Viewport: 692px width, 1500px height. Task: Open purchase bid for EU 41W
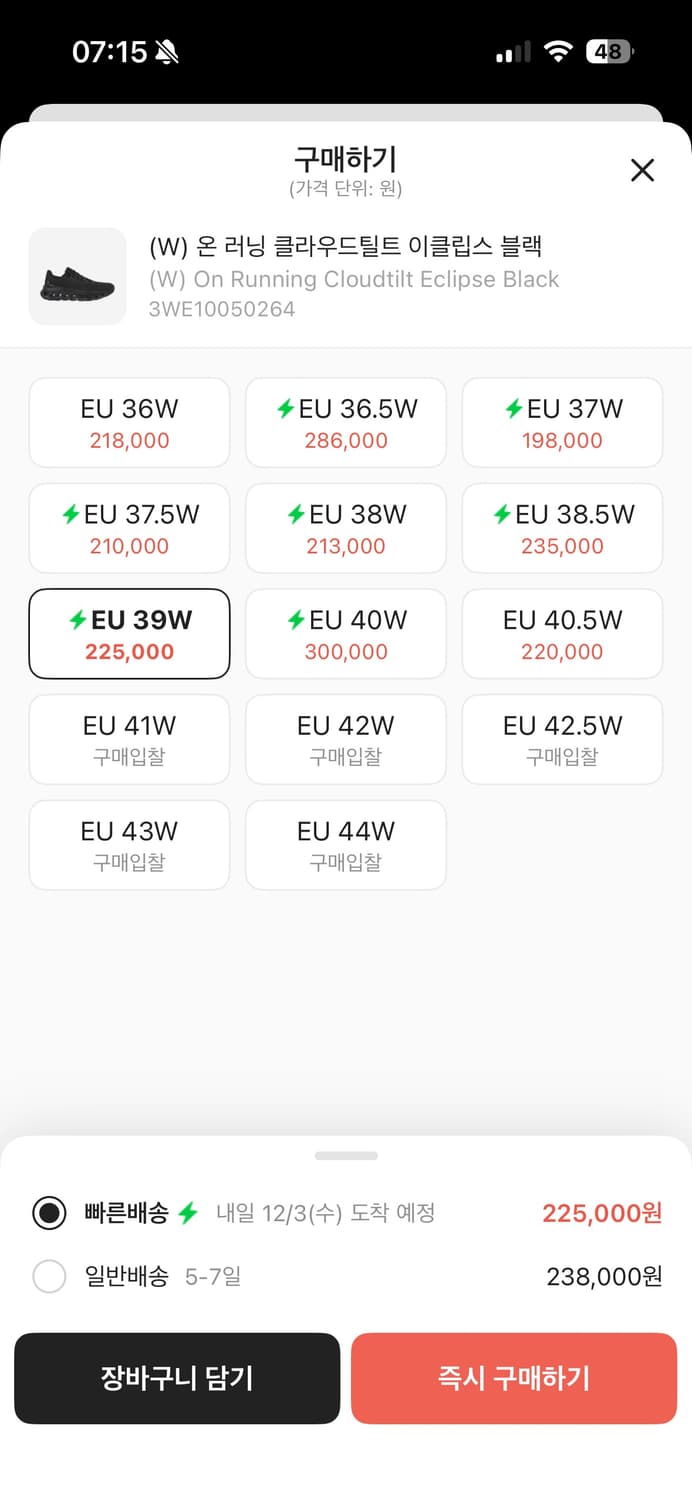[x=129, y=740]
